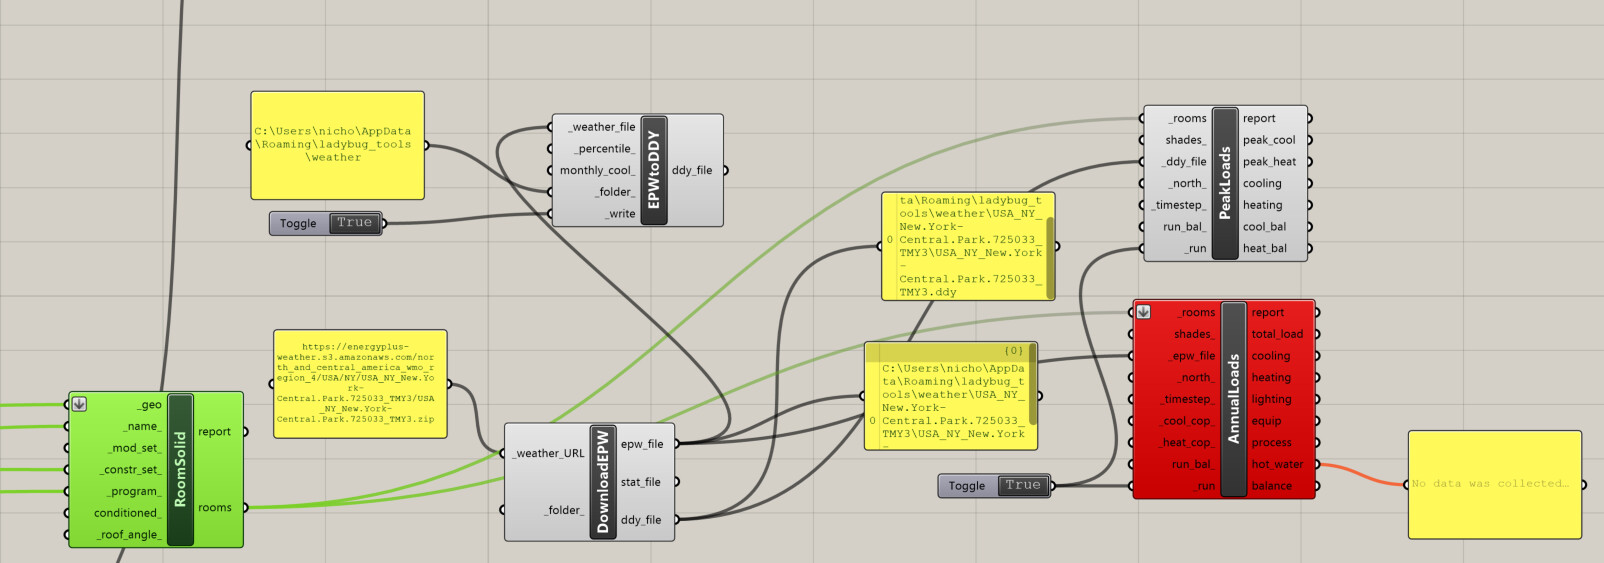Image resolution: width=1604 pixels, height=563 pixels.
Task: Select the {0} panel with the AppData epw path
Action: coord(950,396)
